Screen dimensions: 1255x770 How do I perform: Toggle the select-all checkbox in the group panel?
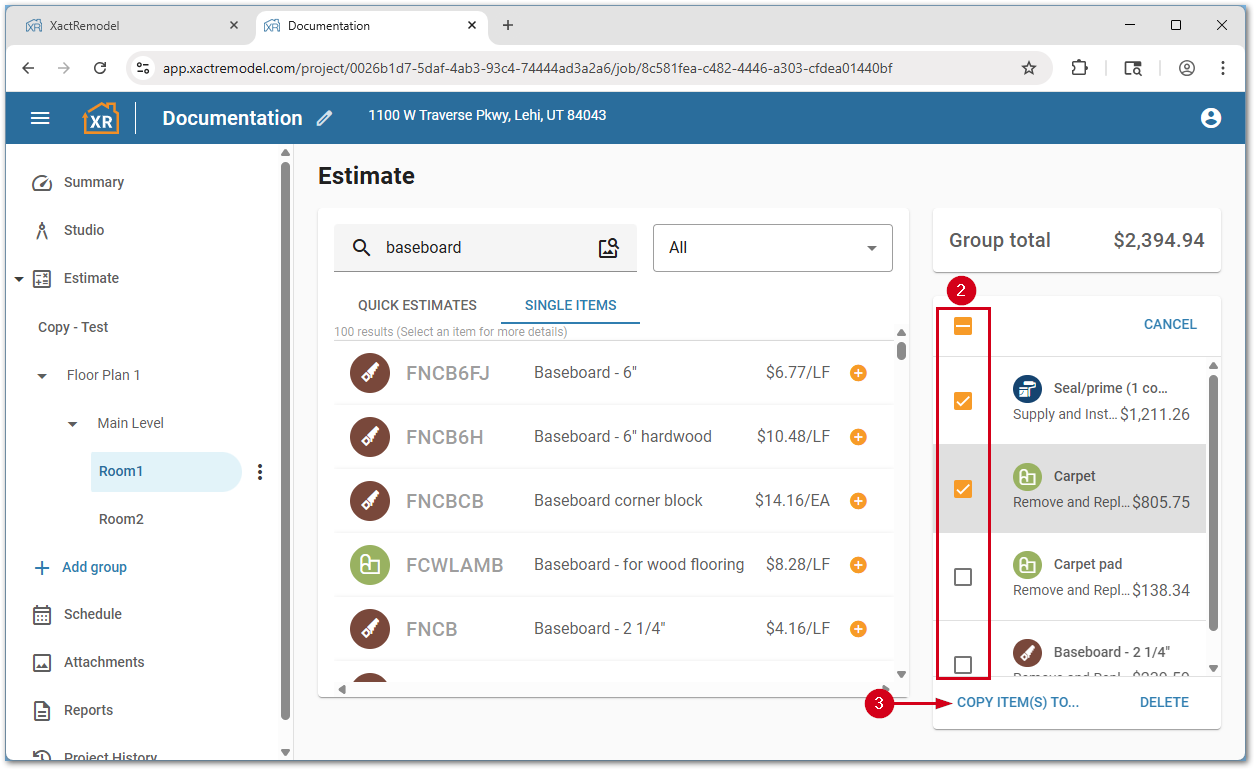pos(963,326)
